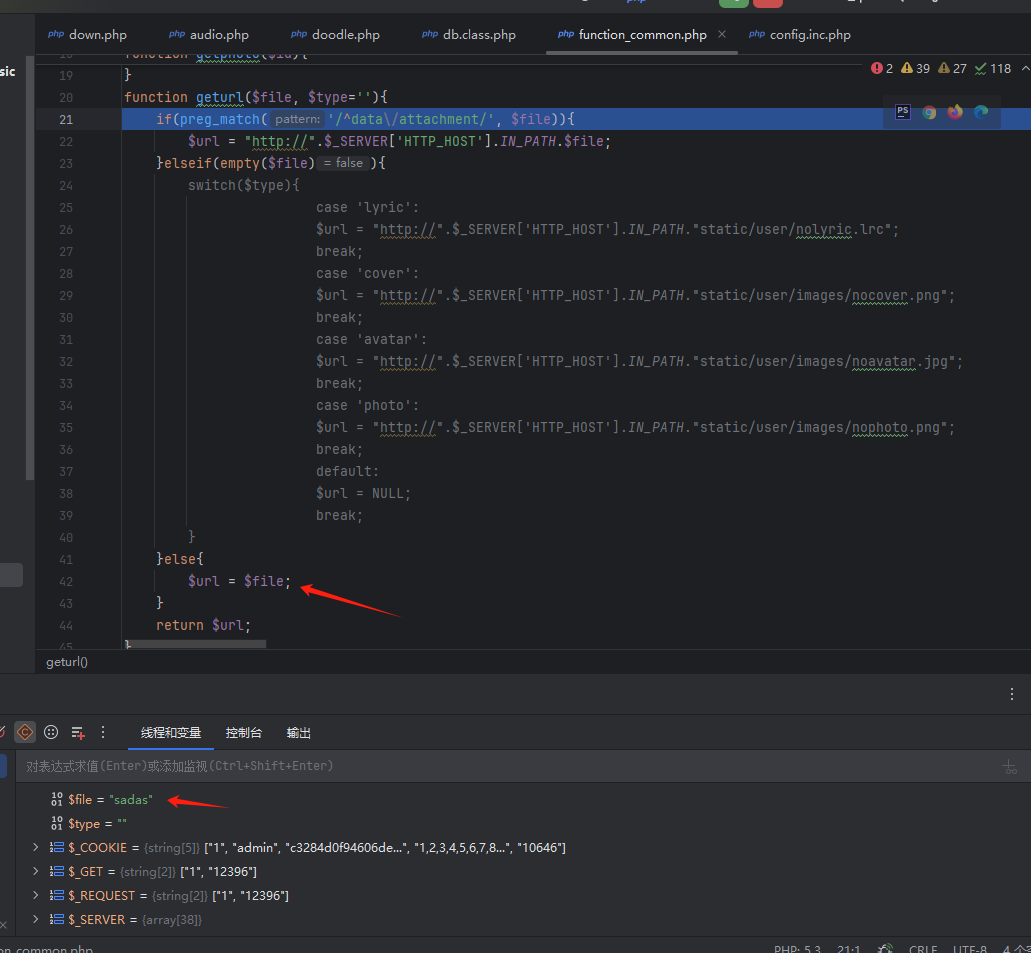Screen dimensions: 1031x953
Task: Click the red error count indicator
Action: point(882,68)
